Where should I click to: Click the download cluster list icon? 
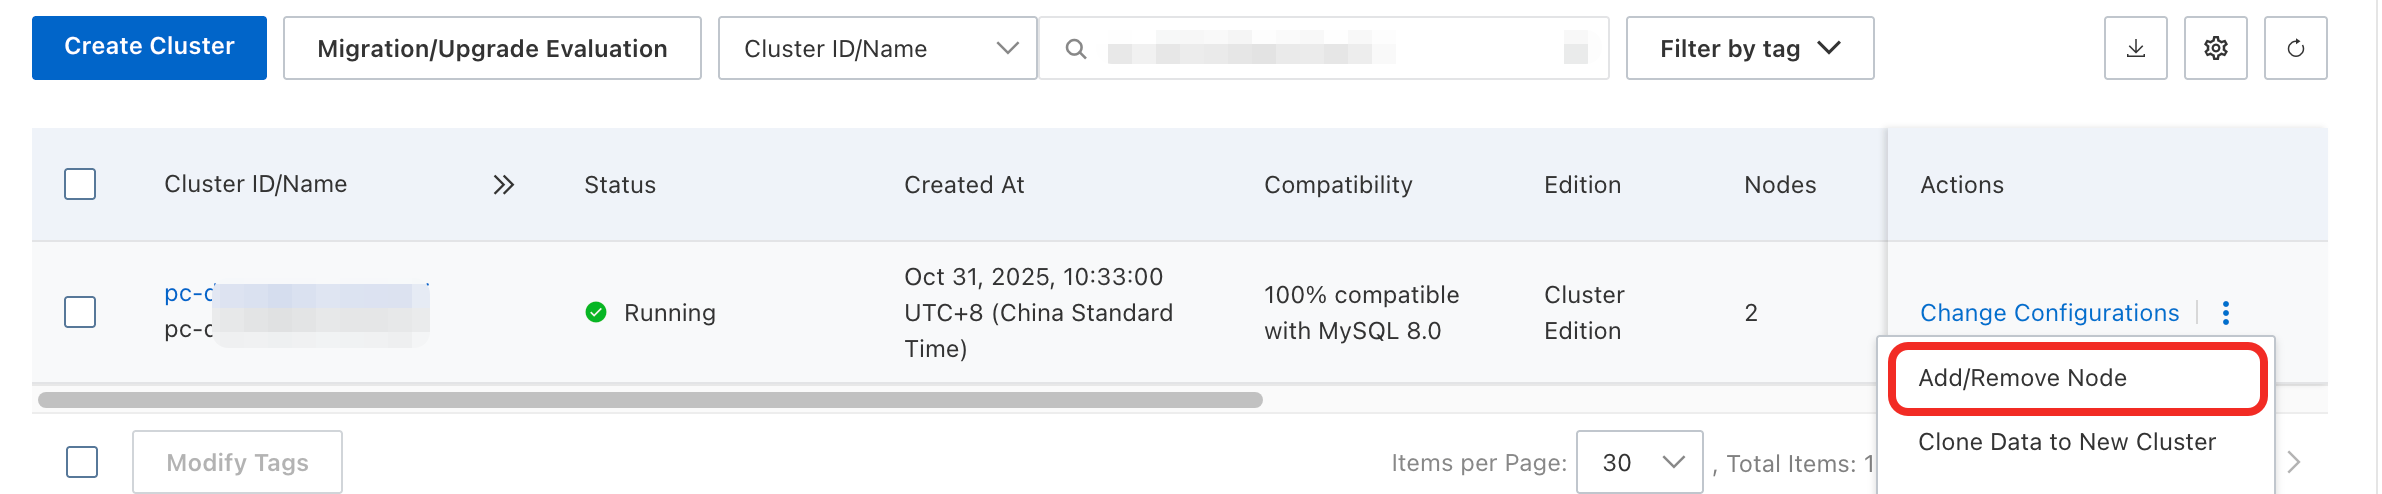pyautogui.click(x=2135, y=48)
